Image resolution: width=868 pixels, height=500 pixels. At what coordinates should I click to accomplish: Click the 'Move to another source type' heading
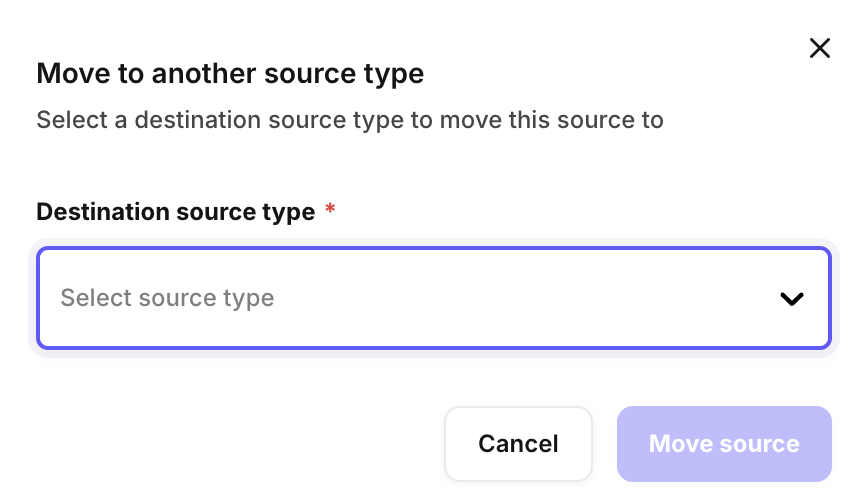[230, 73]
